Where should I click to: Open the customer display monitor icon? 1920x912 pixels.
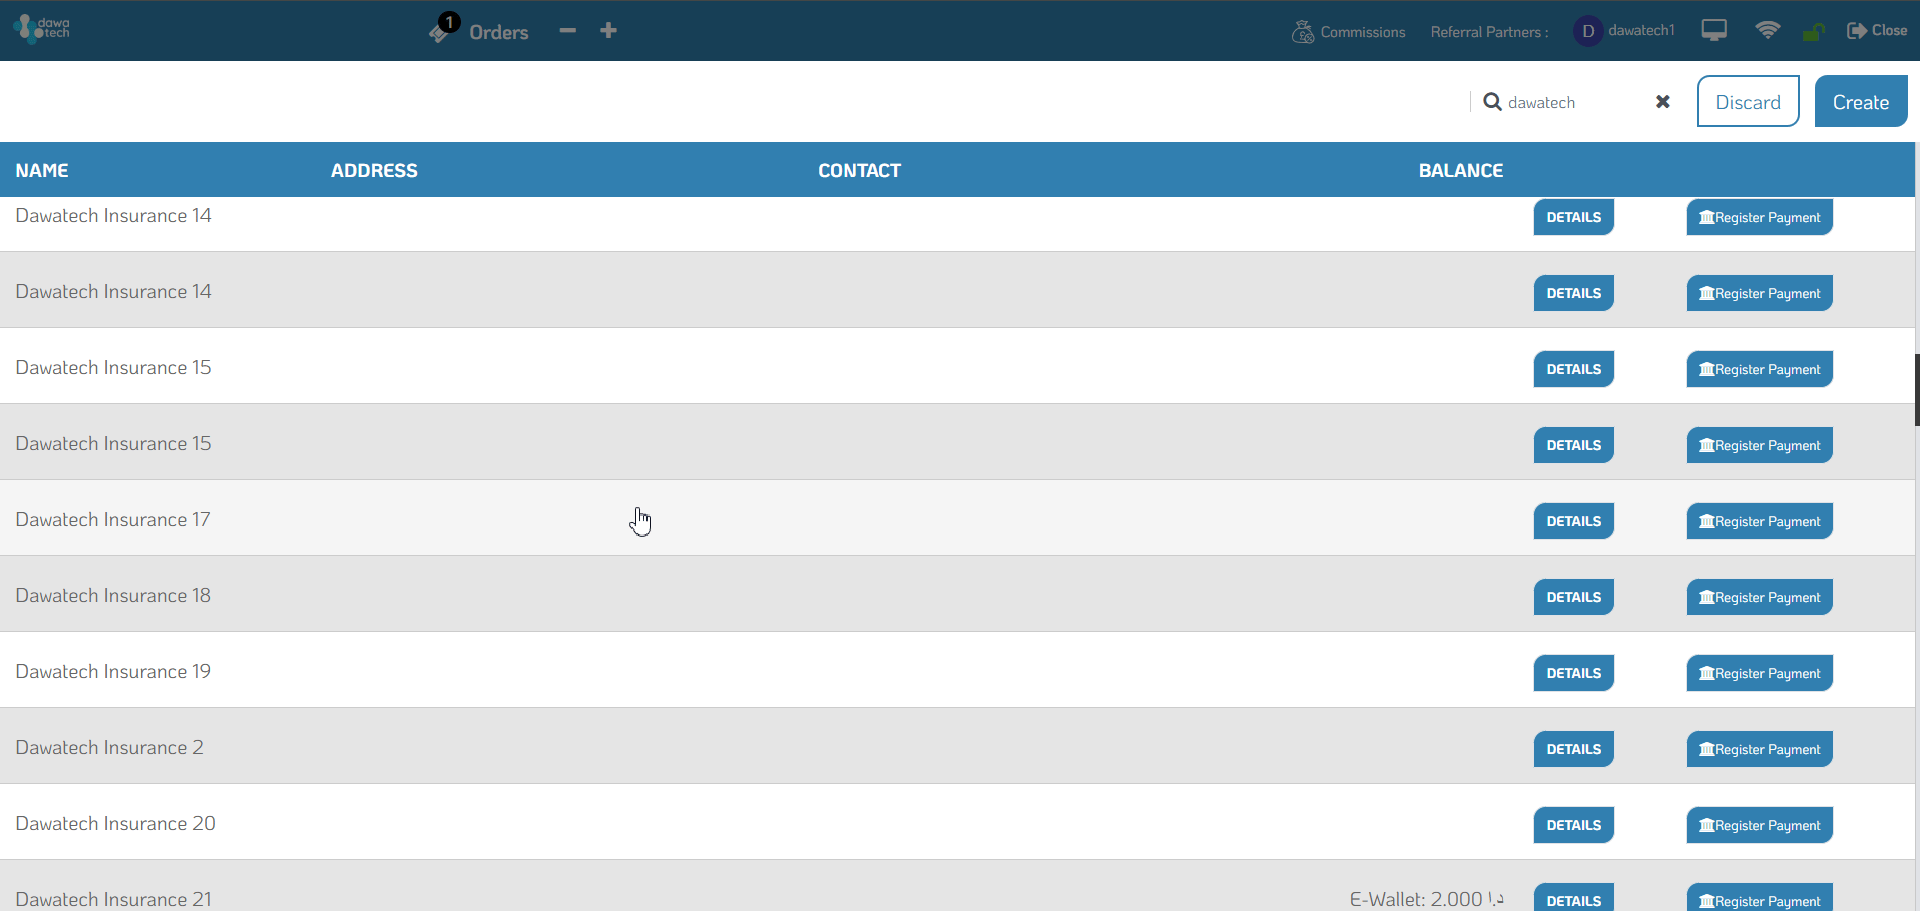click(x=1714, y=31)
